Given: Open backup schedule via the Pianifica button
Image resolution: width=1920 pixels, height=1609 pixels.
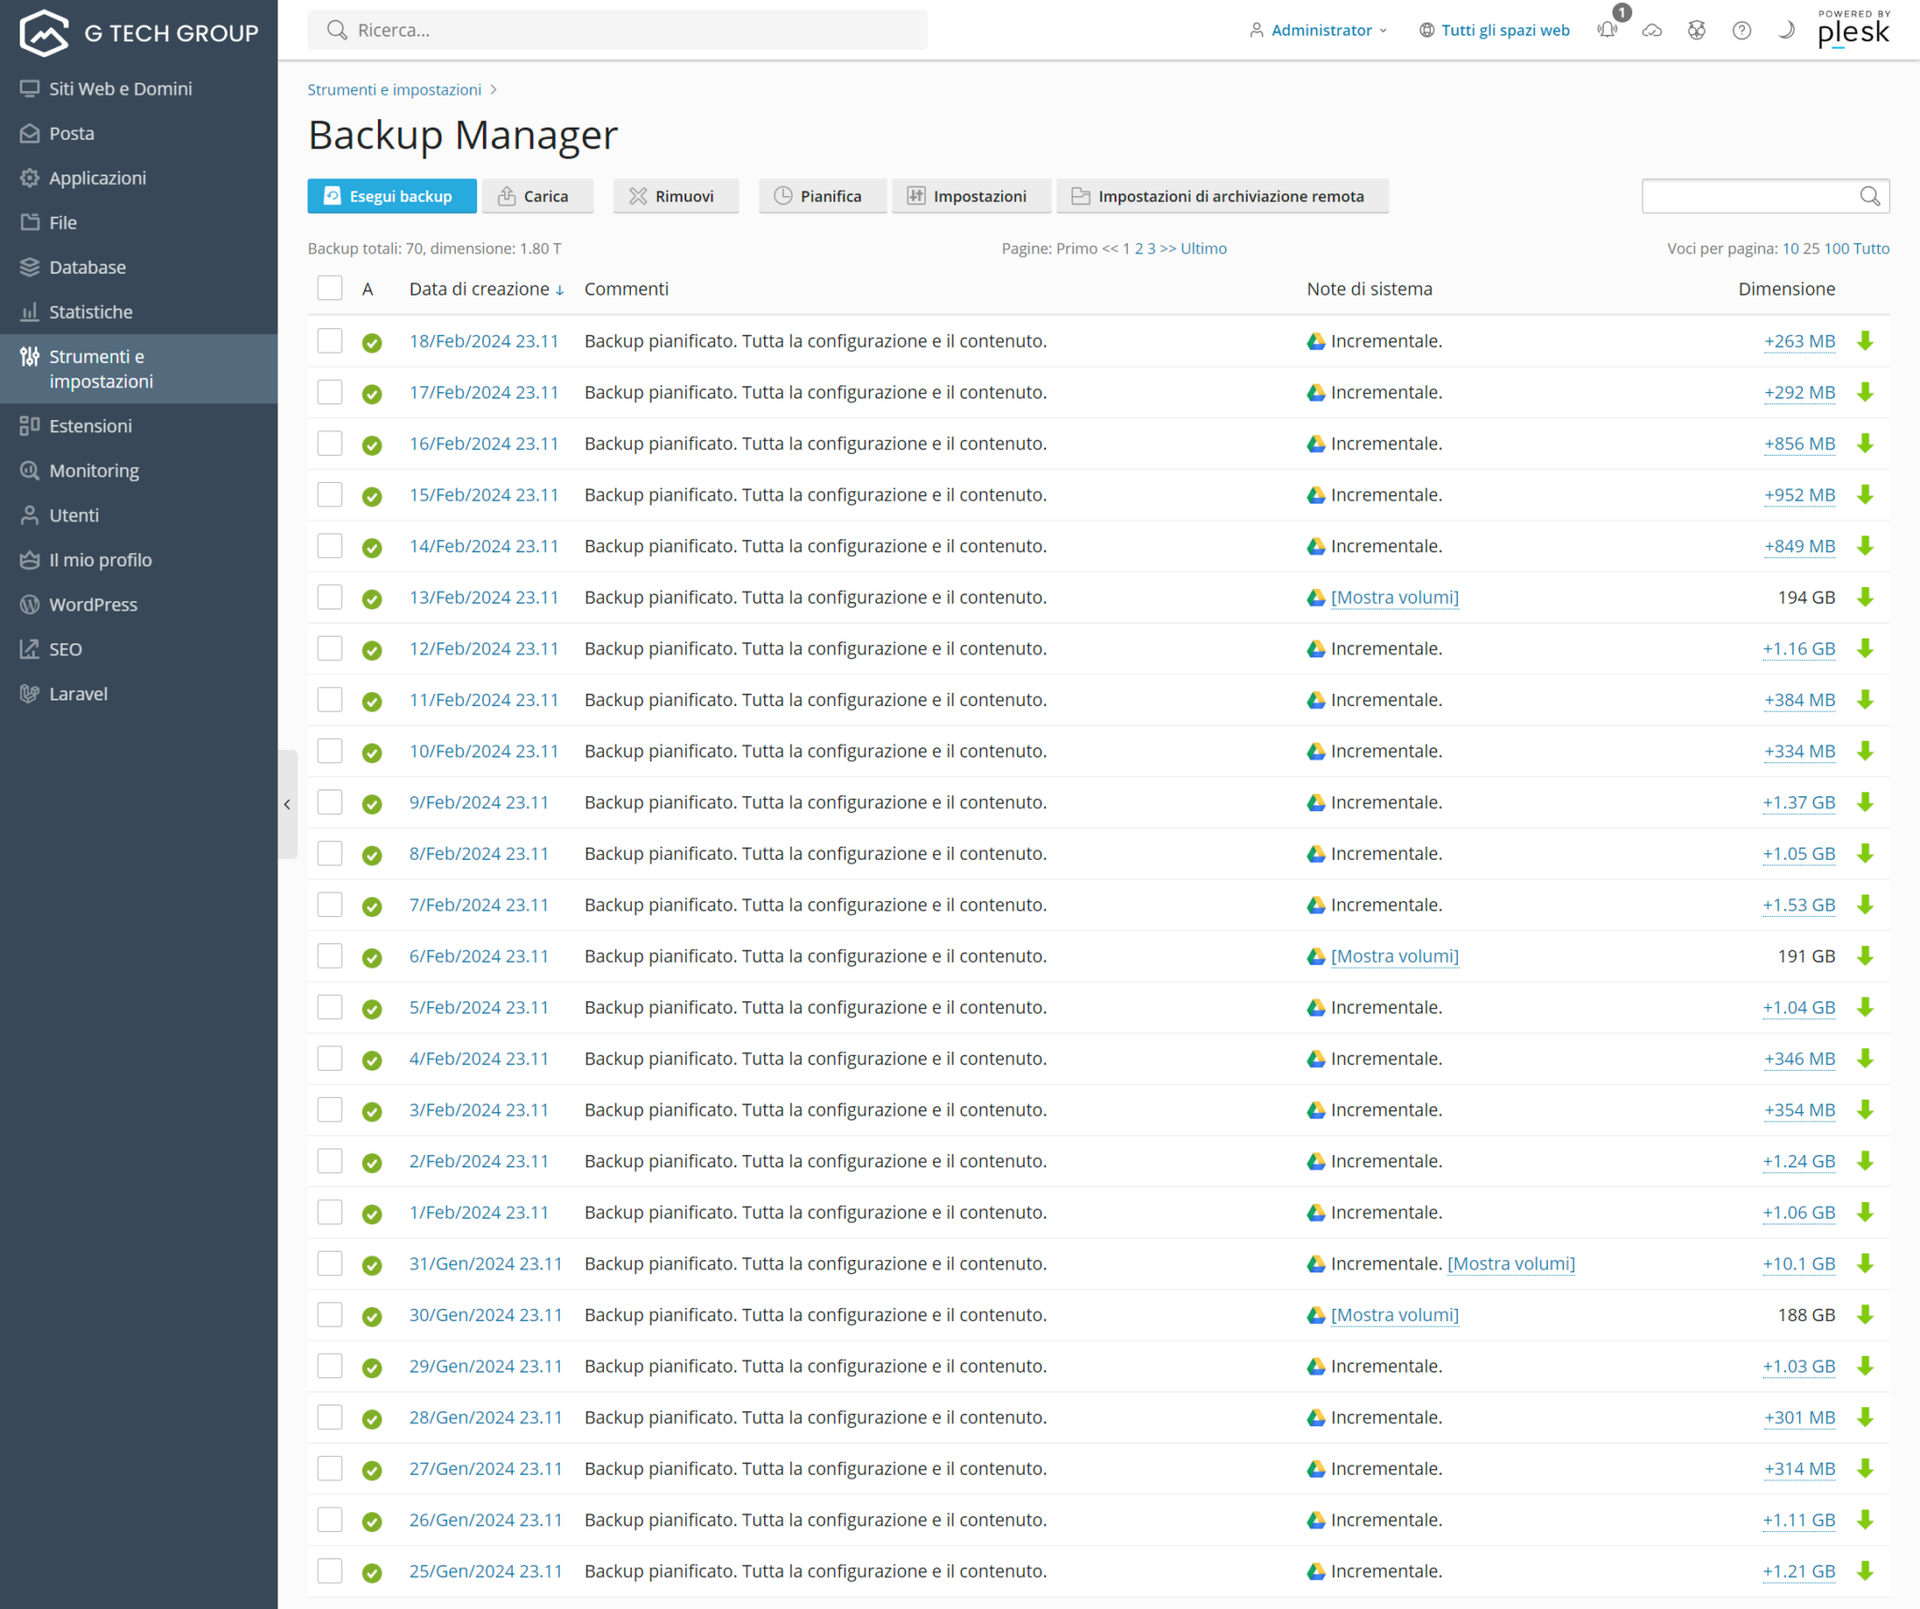Looking at the screenshot, I should (x=822, y=196).
